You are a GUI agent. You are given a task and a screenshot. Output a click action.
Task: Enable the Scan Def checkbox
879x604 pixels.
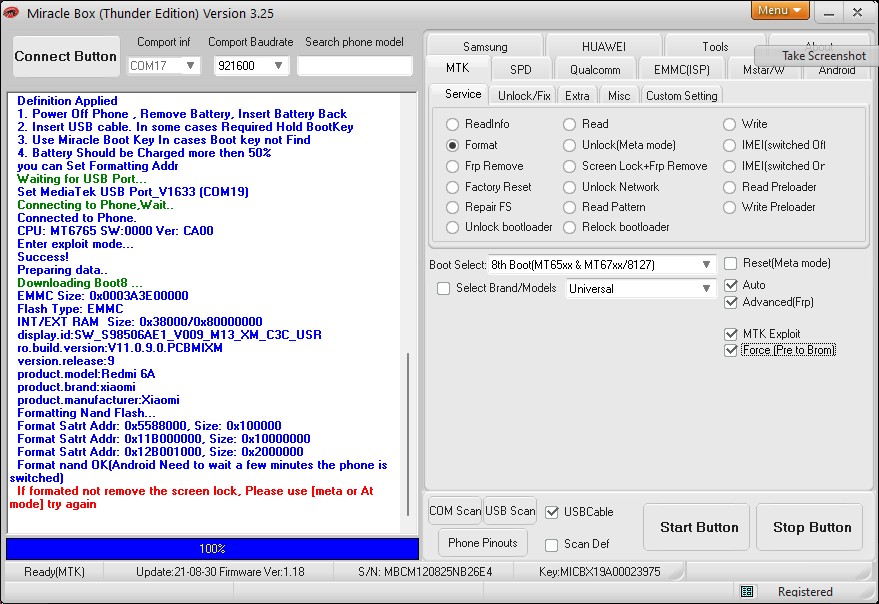[x=552, y=545]
